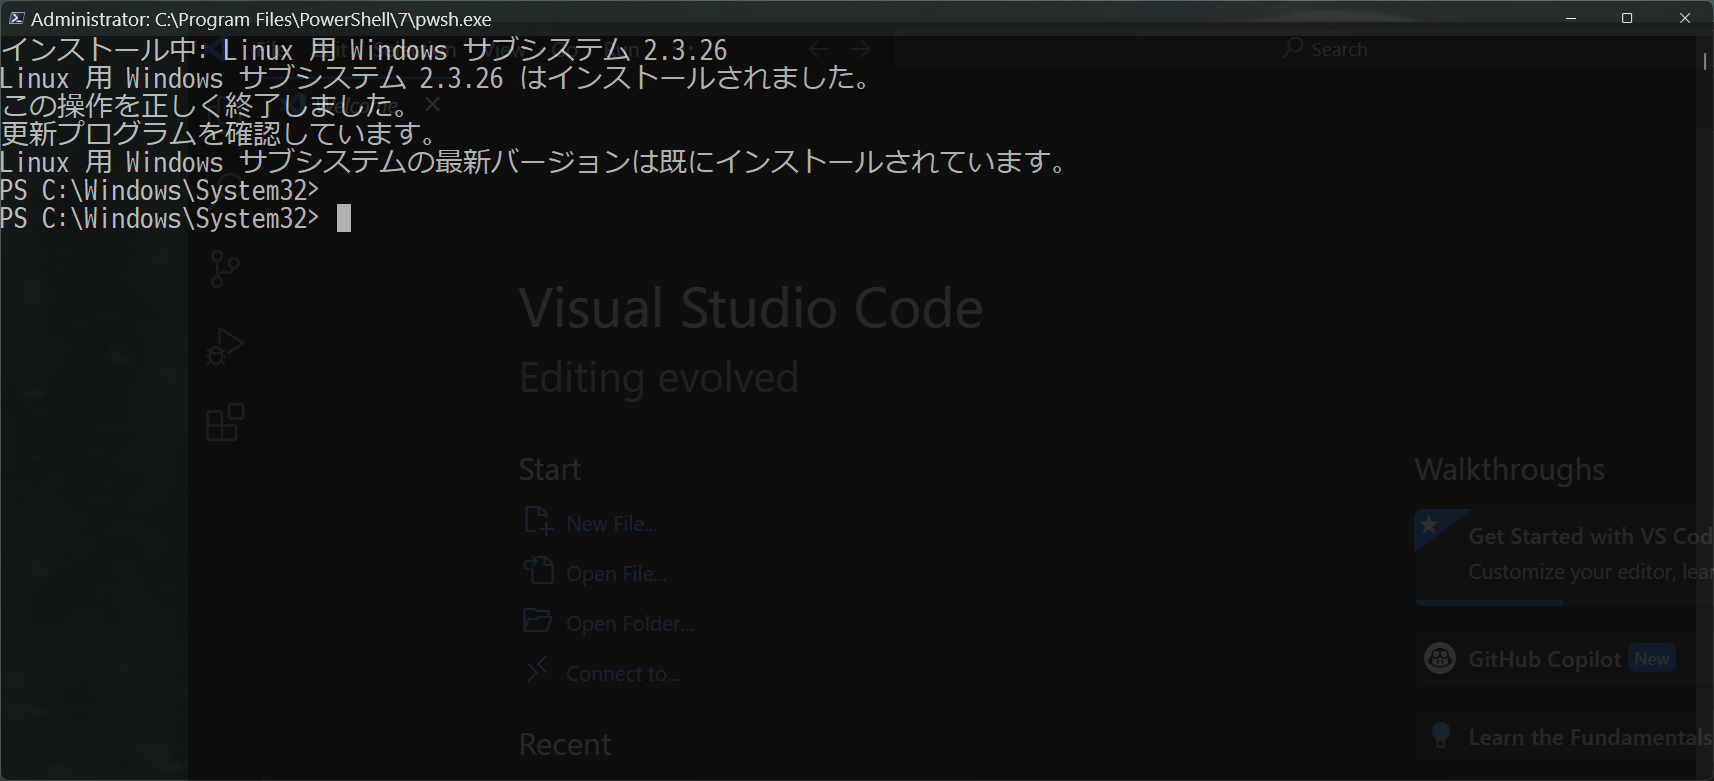1714x781 pixels.
Task: Click the terminal's vertical scrollbar thumb
Action: (1705, 60)
